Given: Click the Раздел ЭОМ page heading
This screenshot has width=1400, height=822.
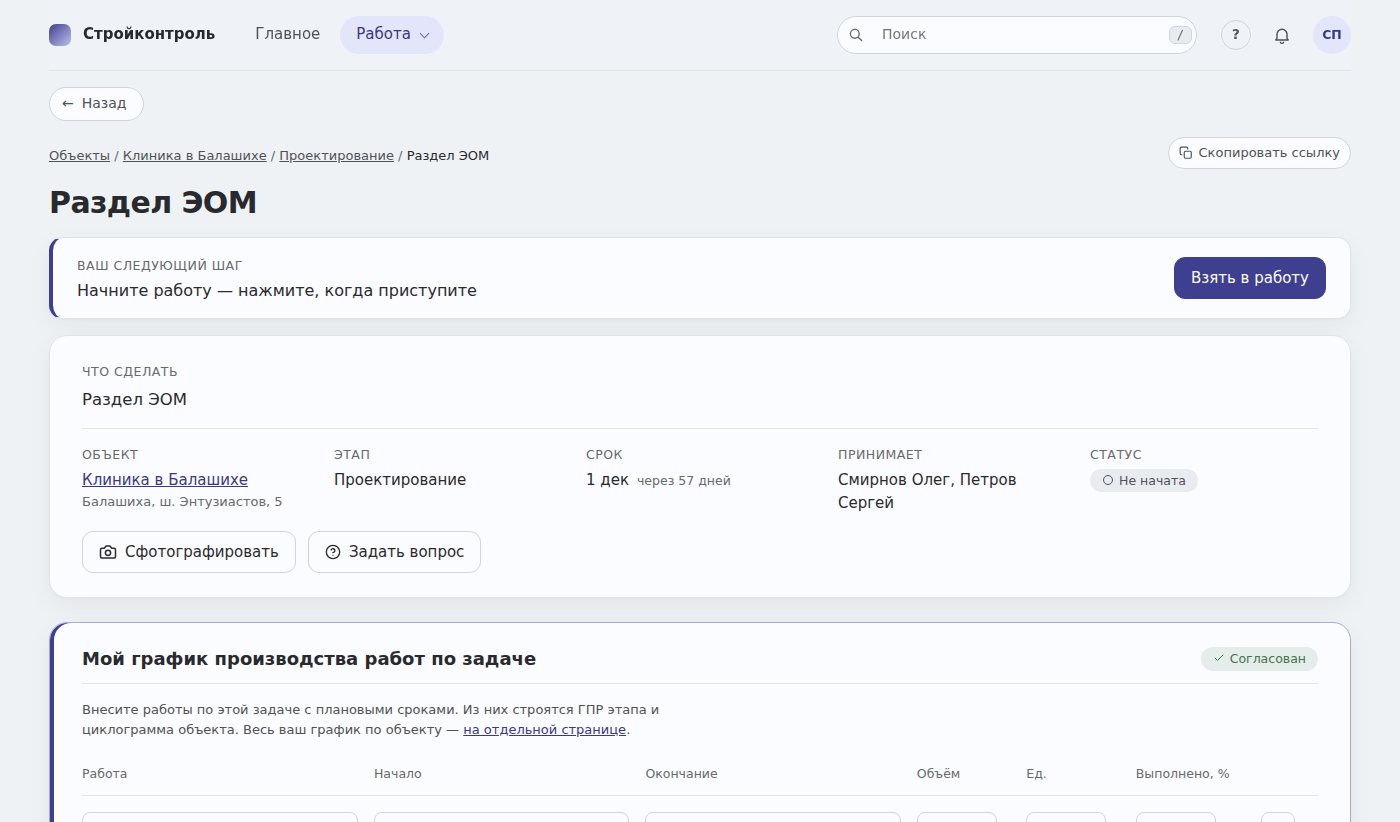Looking at the screenshot, I should [153, 202].
